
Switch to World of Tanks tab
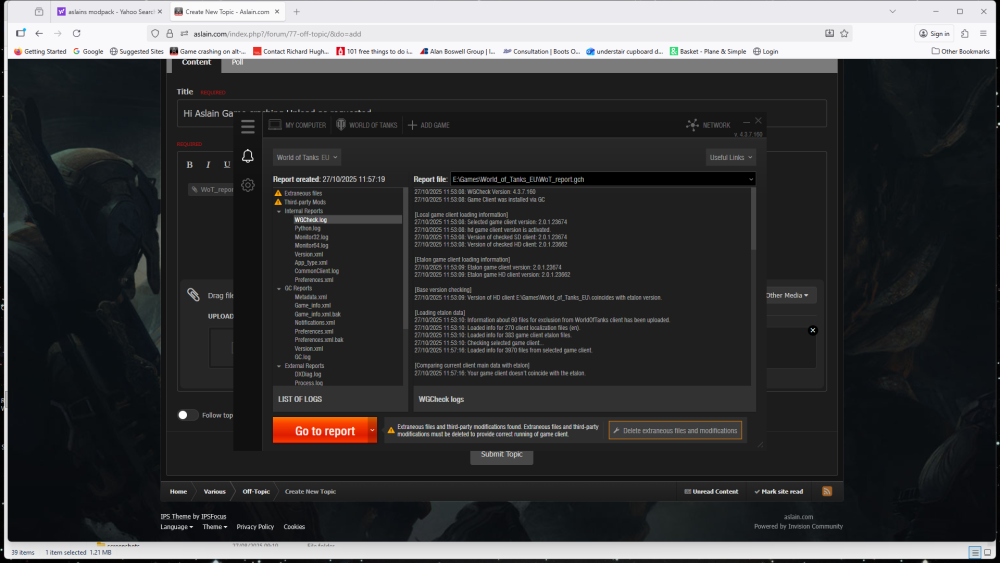(367, 125)
